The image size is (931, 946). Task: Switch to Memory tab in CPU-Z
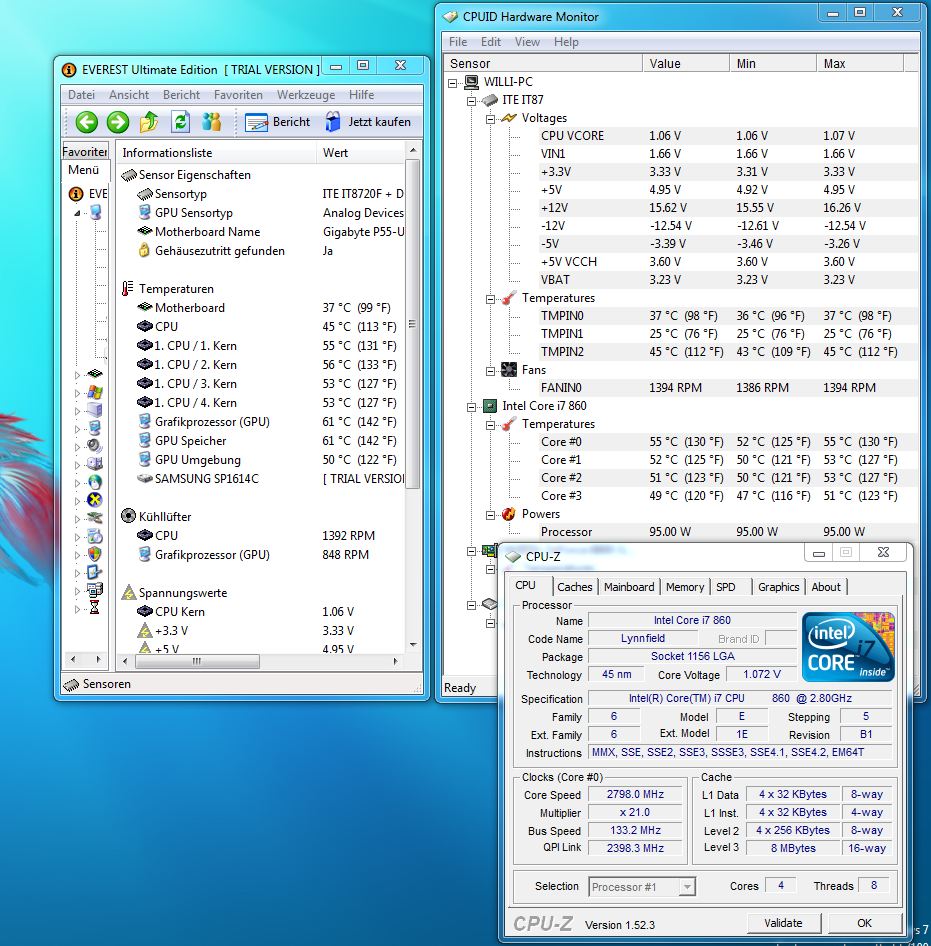point(685,587)
